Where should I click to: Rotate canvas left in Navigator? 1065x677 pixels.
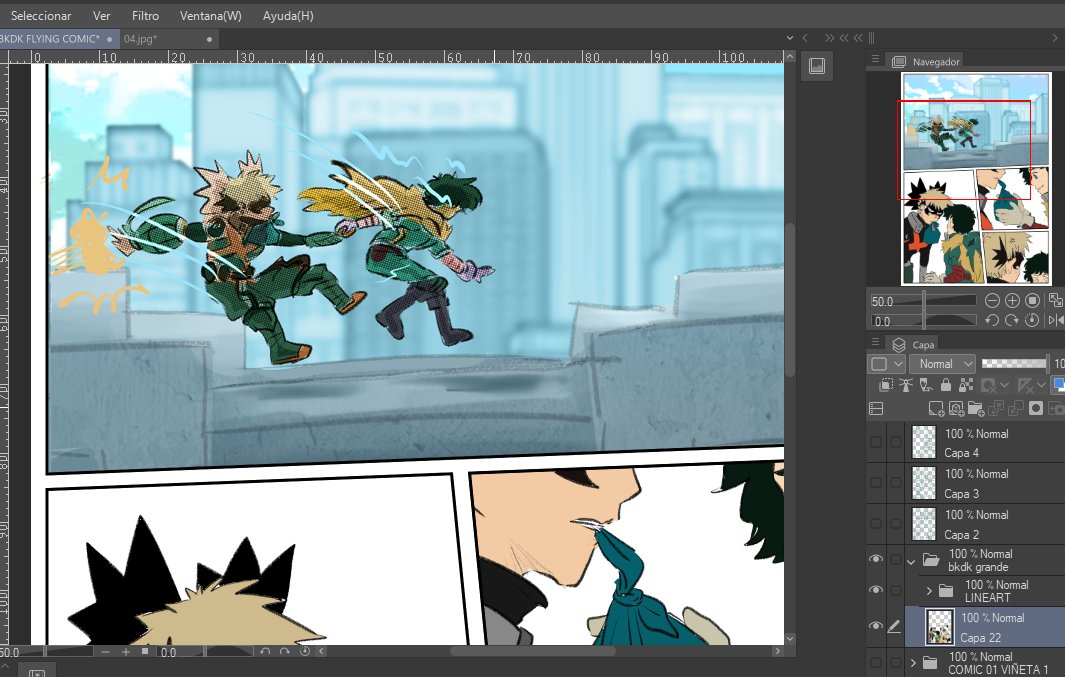[992, 320]
